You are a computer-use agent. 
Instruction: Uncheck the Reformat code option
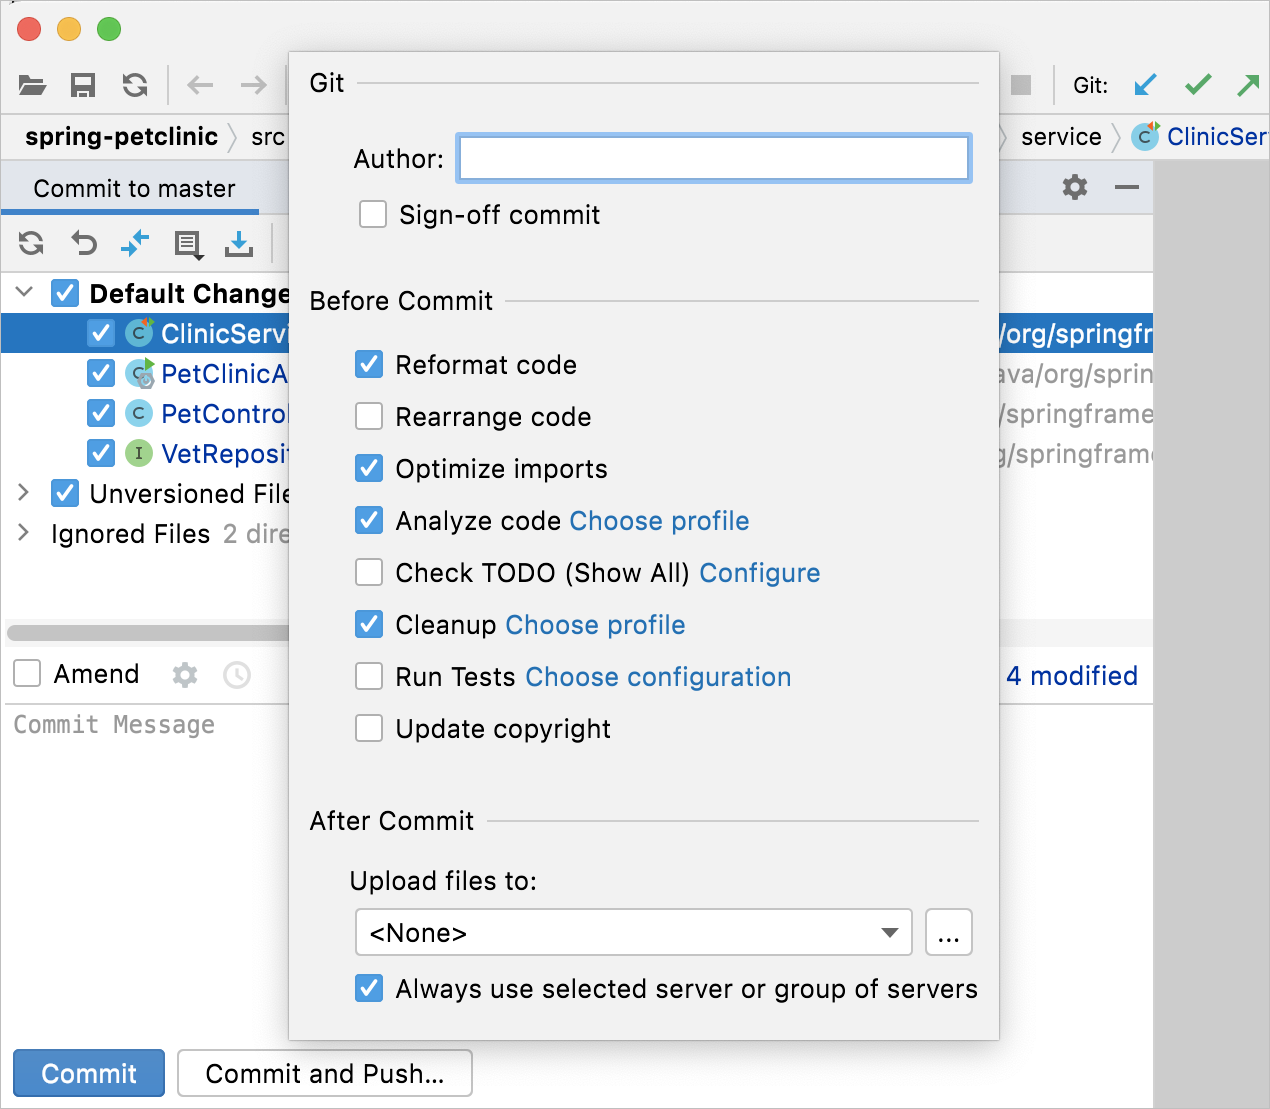pos(369,364)
